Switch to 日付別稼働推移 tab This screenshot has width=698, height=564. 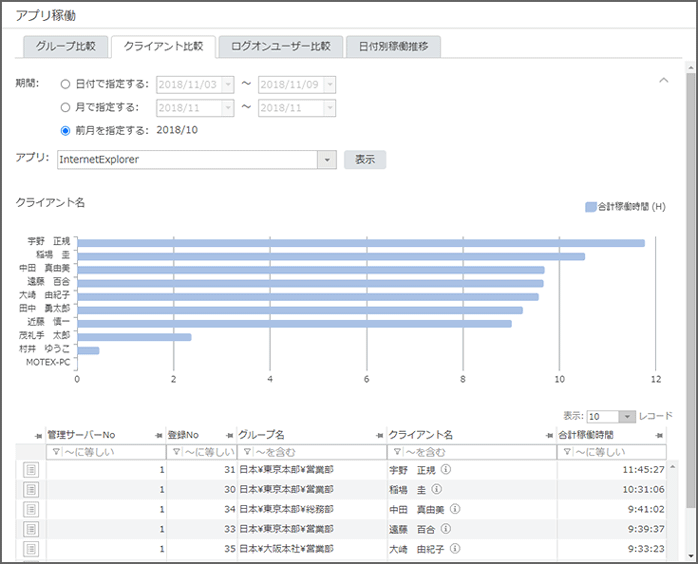[x=394, y=46]
